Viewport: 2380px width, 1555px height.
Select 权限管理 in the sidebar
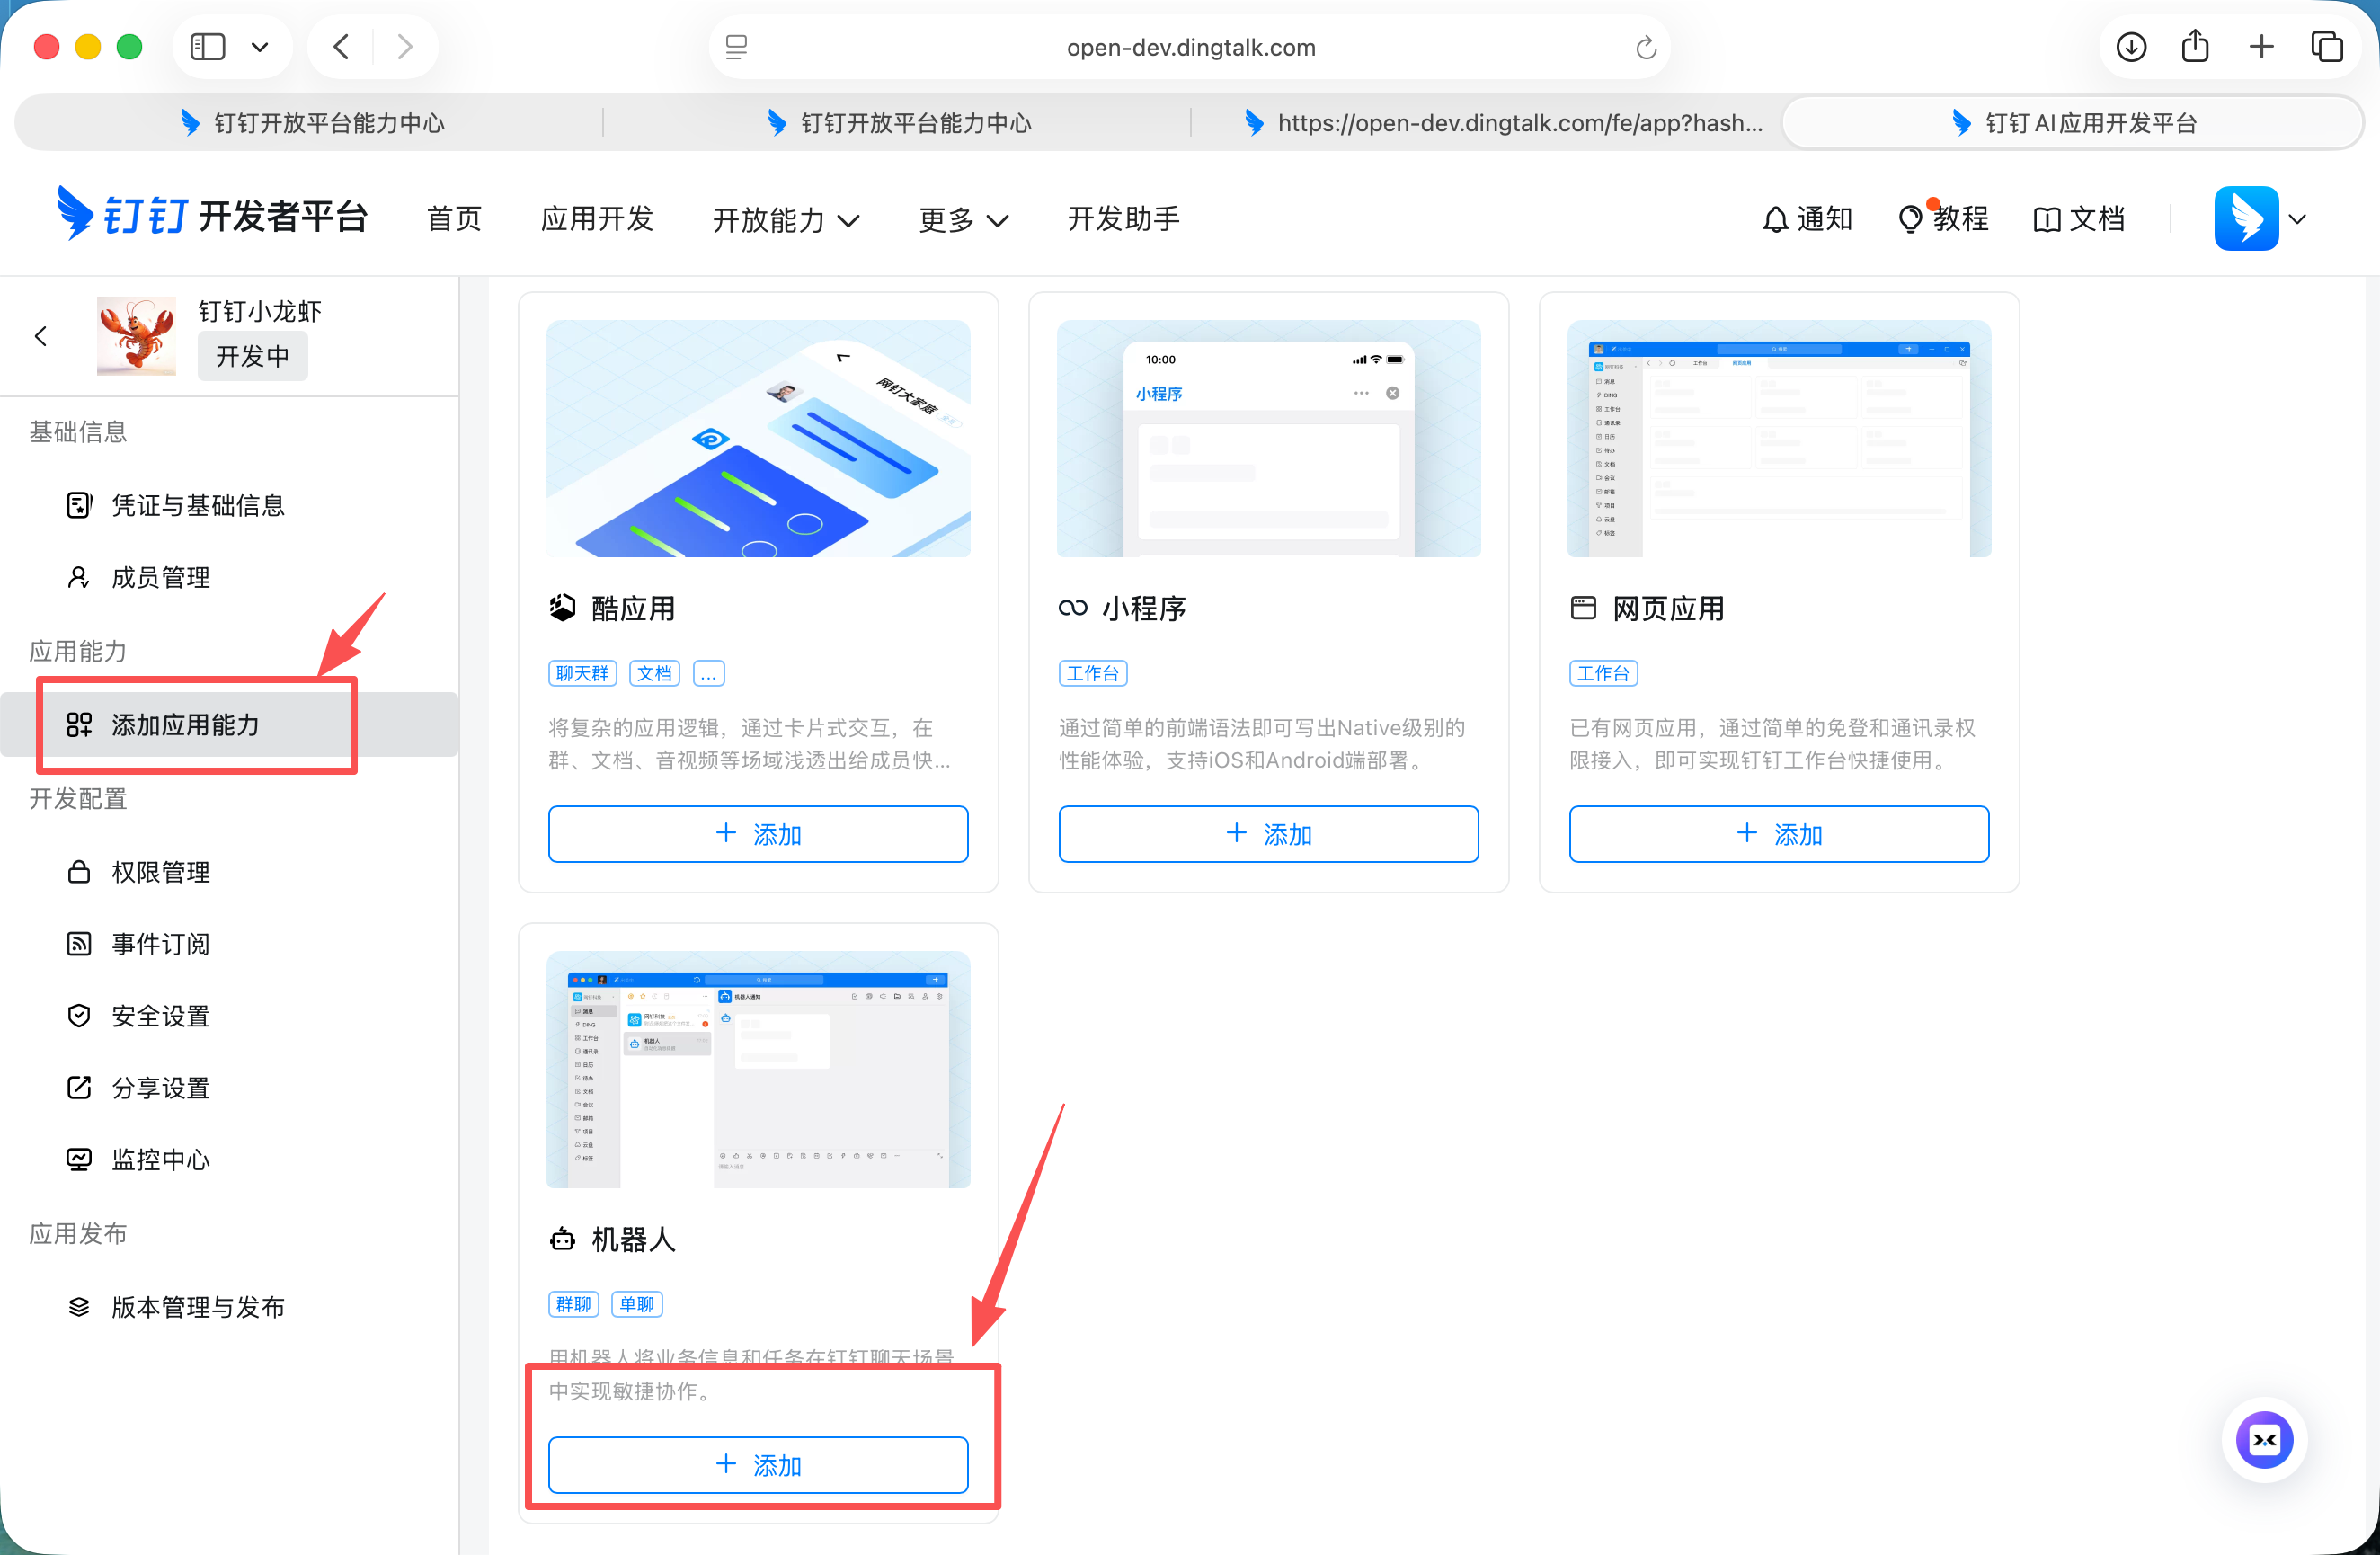[160, 872]
